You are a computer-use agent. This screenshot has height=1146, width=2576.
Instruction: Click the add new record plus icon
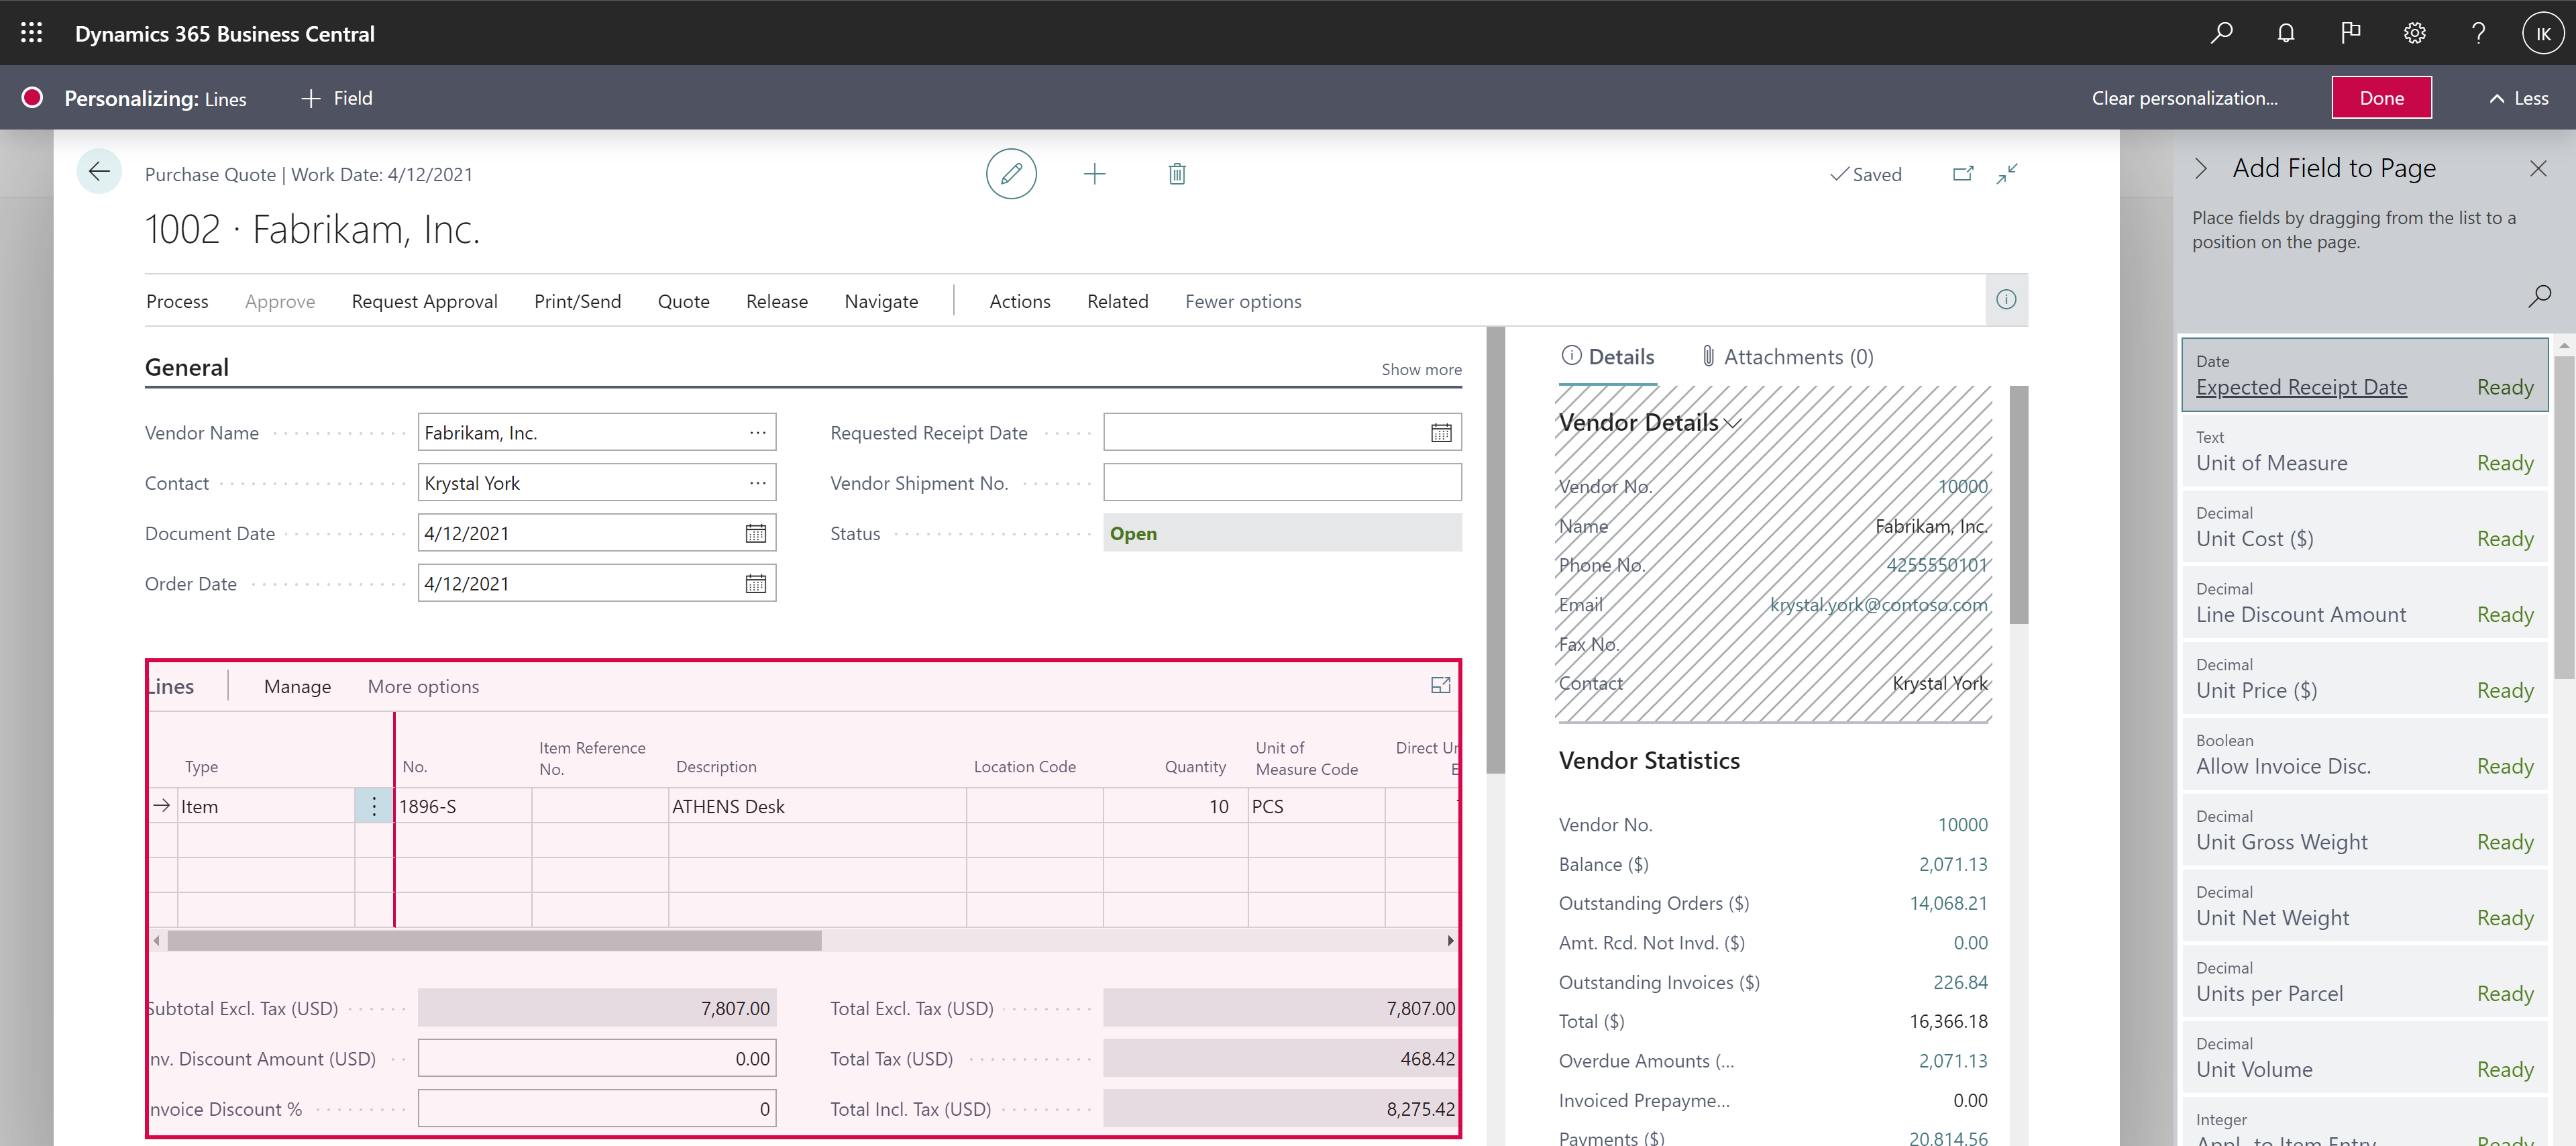(1094, 172)
